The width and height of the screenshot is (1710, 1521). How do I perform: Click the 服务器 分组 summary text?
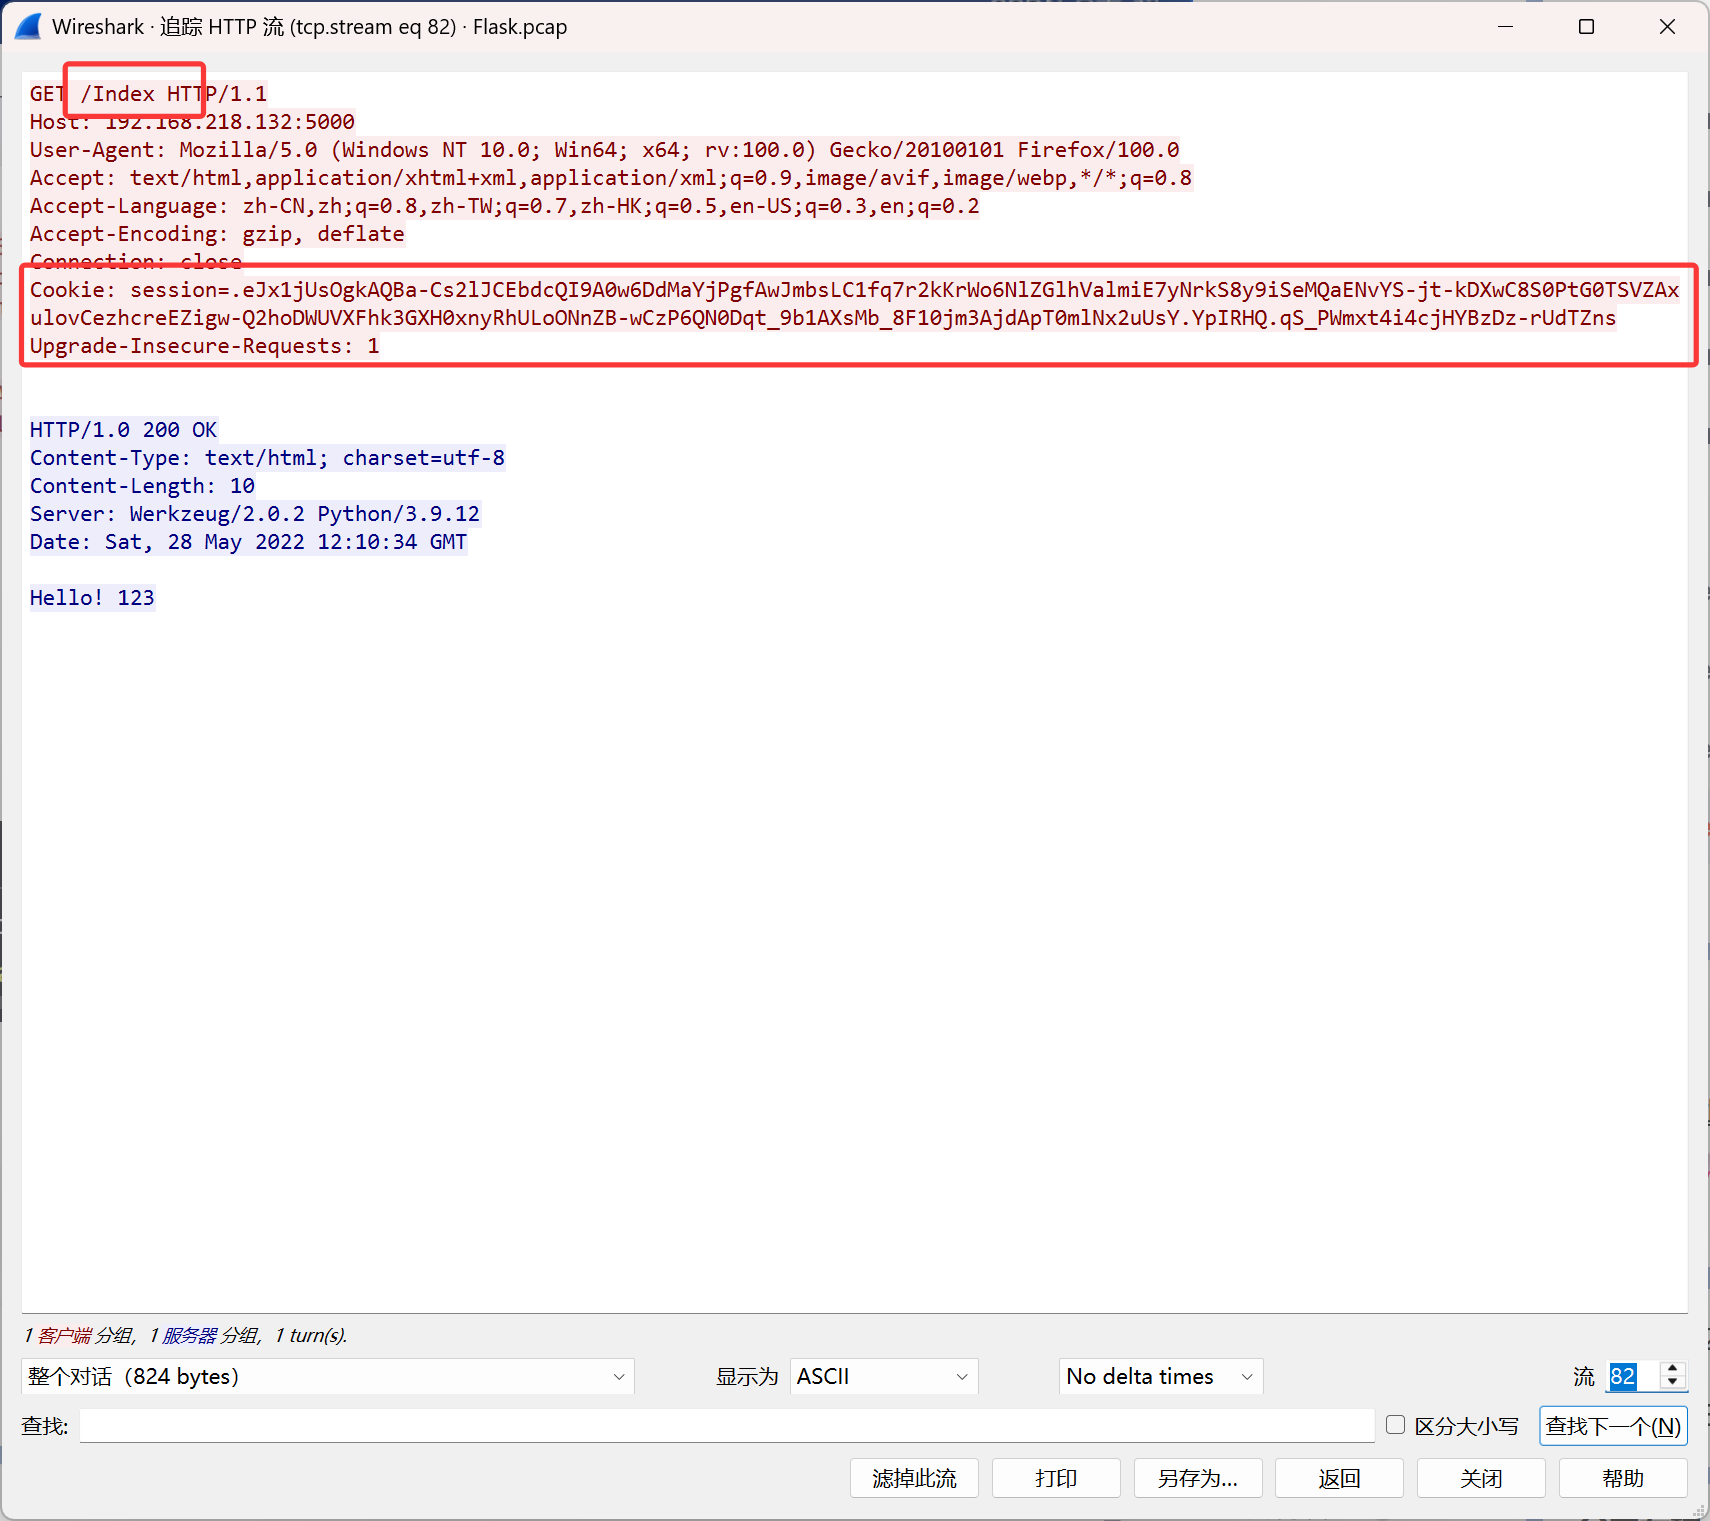pos(210,1335)
